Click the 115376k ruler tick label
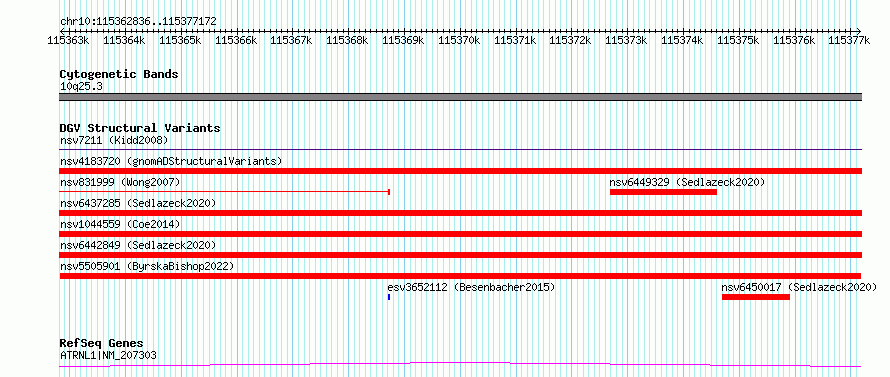The image size is (890, 377). pyautogui.click(x=795, y=40)
